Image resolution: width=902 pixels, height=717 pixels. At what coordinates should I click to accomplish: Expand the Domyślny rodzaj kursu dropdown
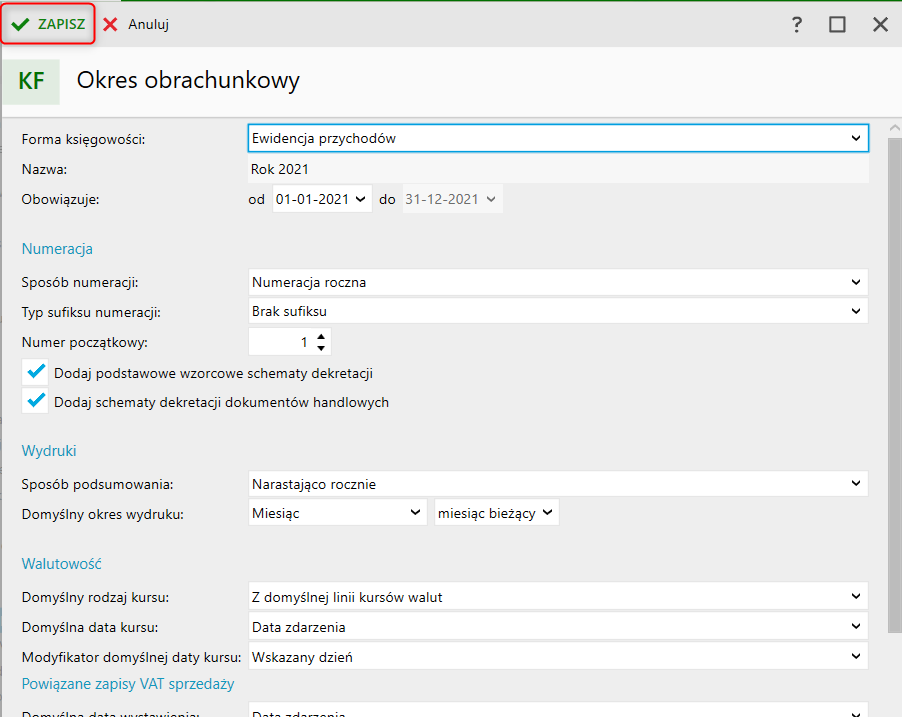tap(558, 597)
